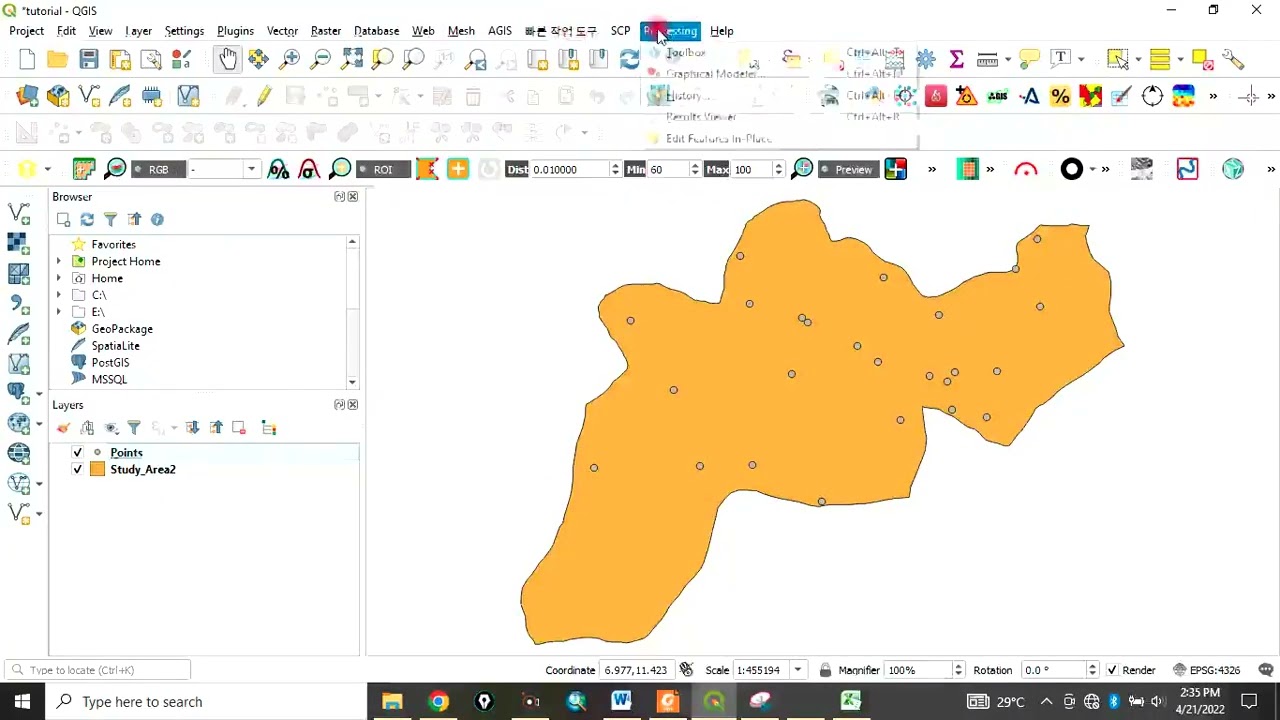Image resolution: width=1280 pixels, height=720 pixels.
Task: Toggle editing with the yellow pencil icon
Action: [264, 97]
